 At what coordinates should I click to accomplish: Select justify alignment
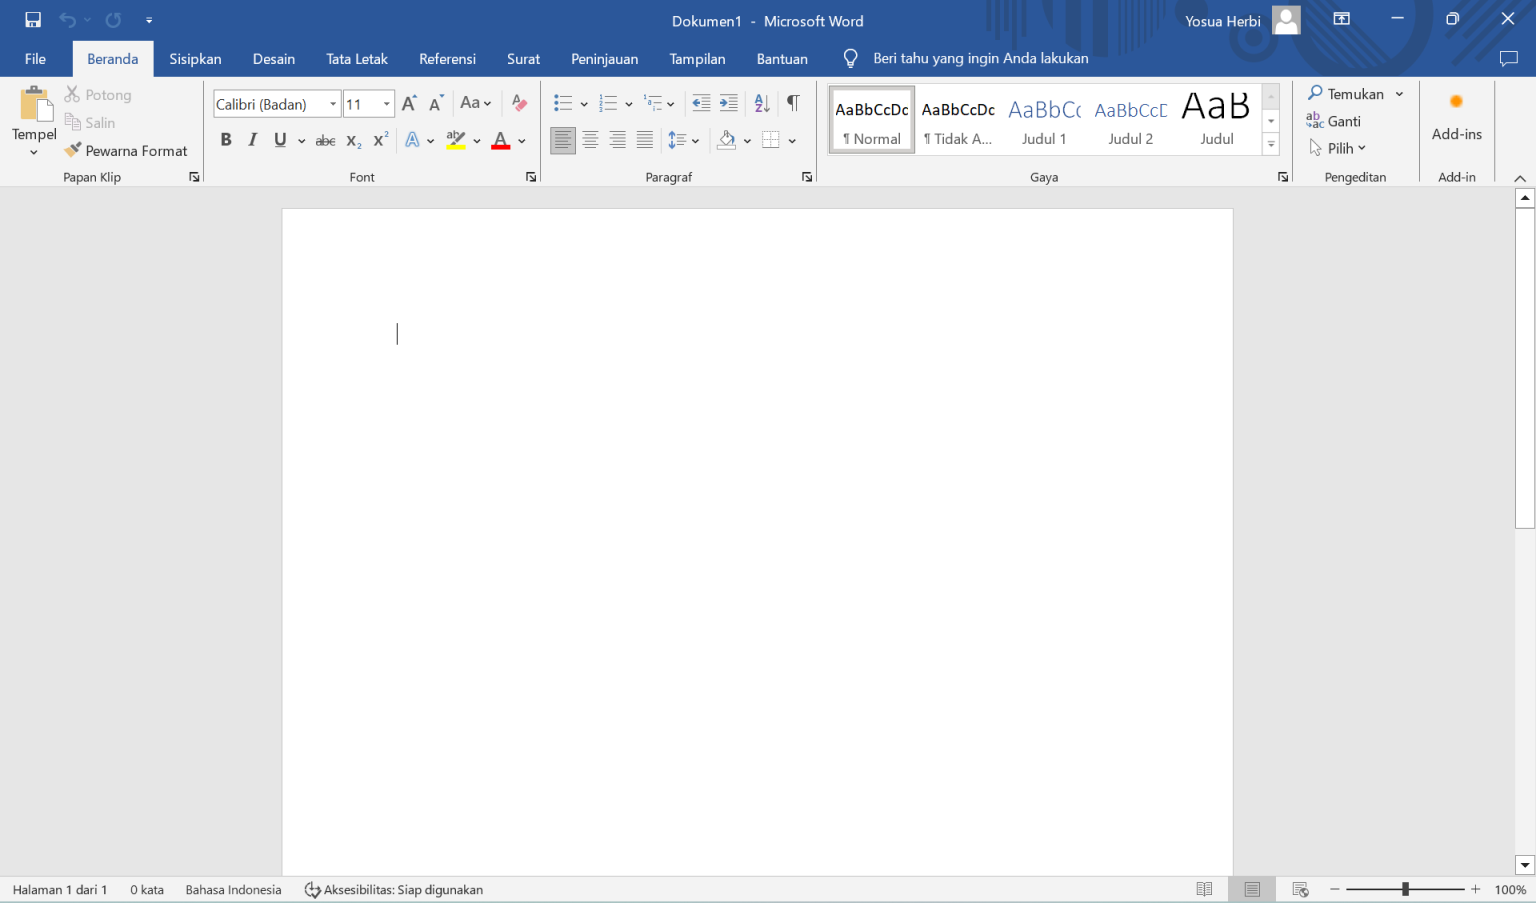645,140
